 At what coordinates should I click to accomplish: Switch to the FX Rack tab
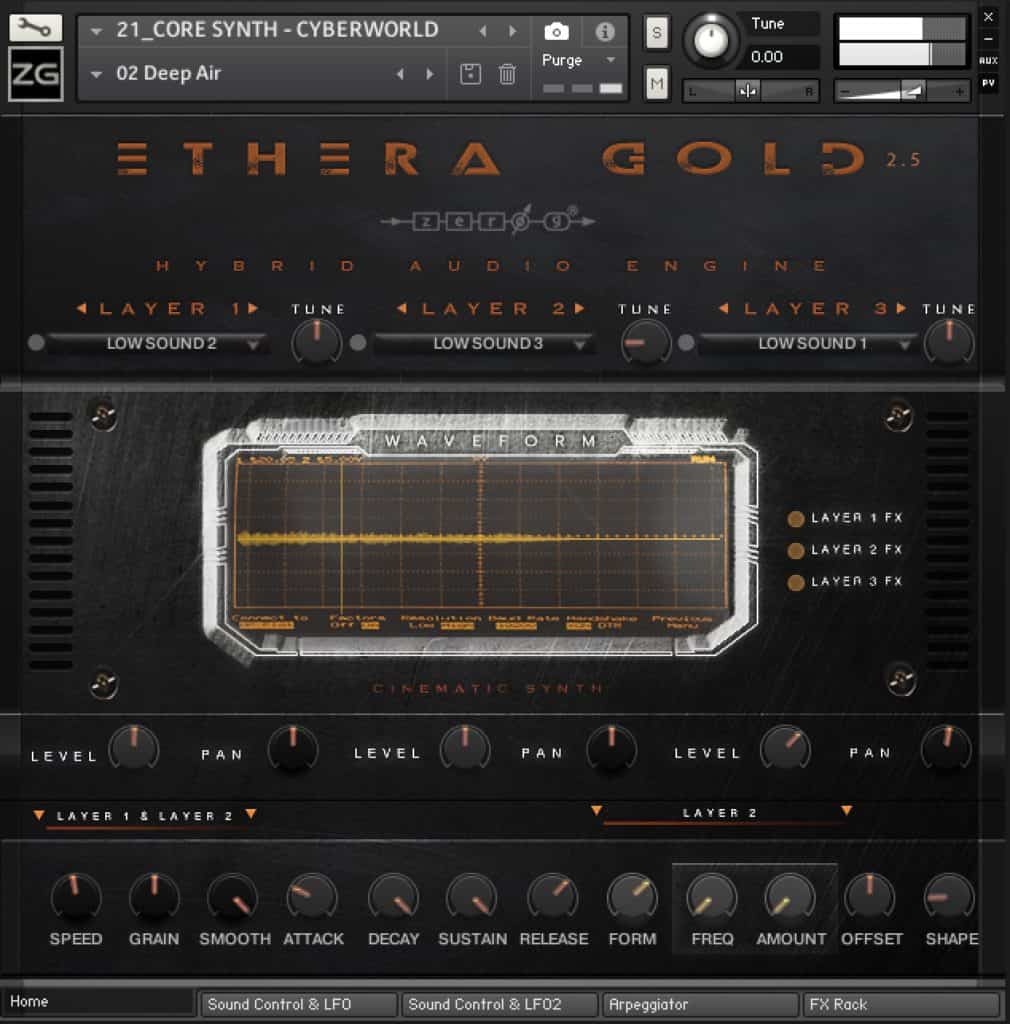901,1004
